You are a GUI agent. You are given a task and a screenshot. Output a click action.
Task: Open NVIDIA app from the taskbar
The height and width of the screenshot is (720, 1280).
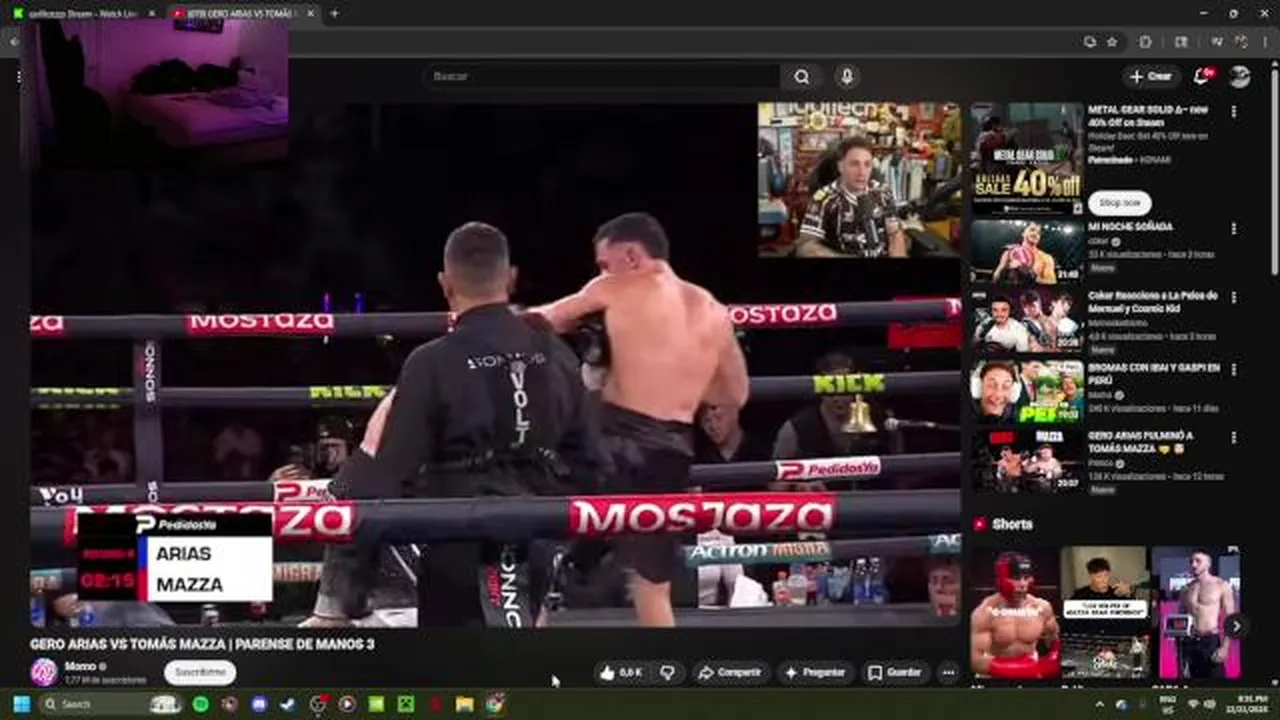[376, 704]
